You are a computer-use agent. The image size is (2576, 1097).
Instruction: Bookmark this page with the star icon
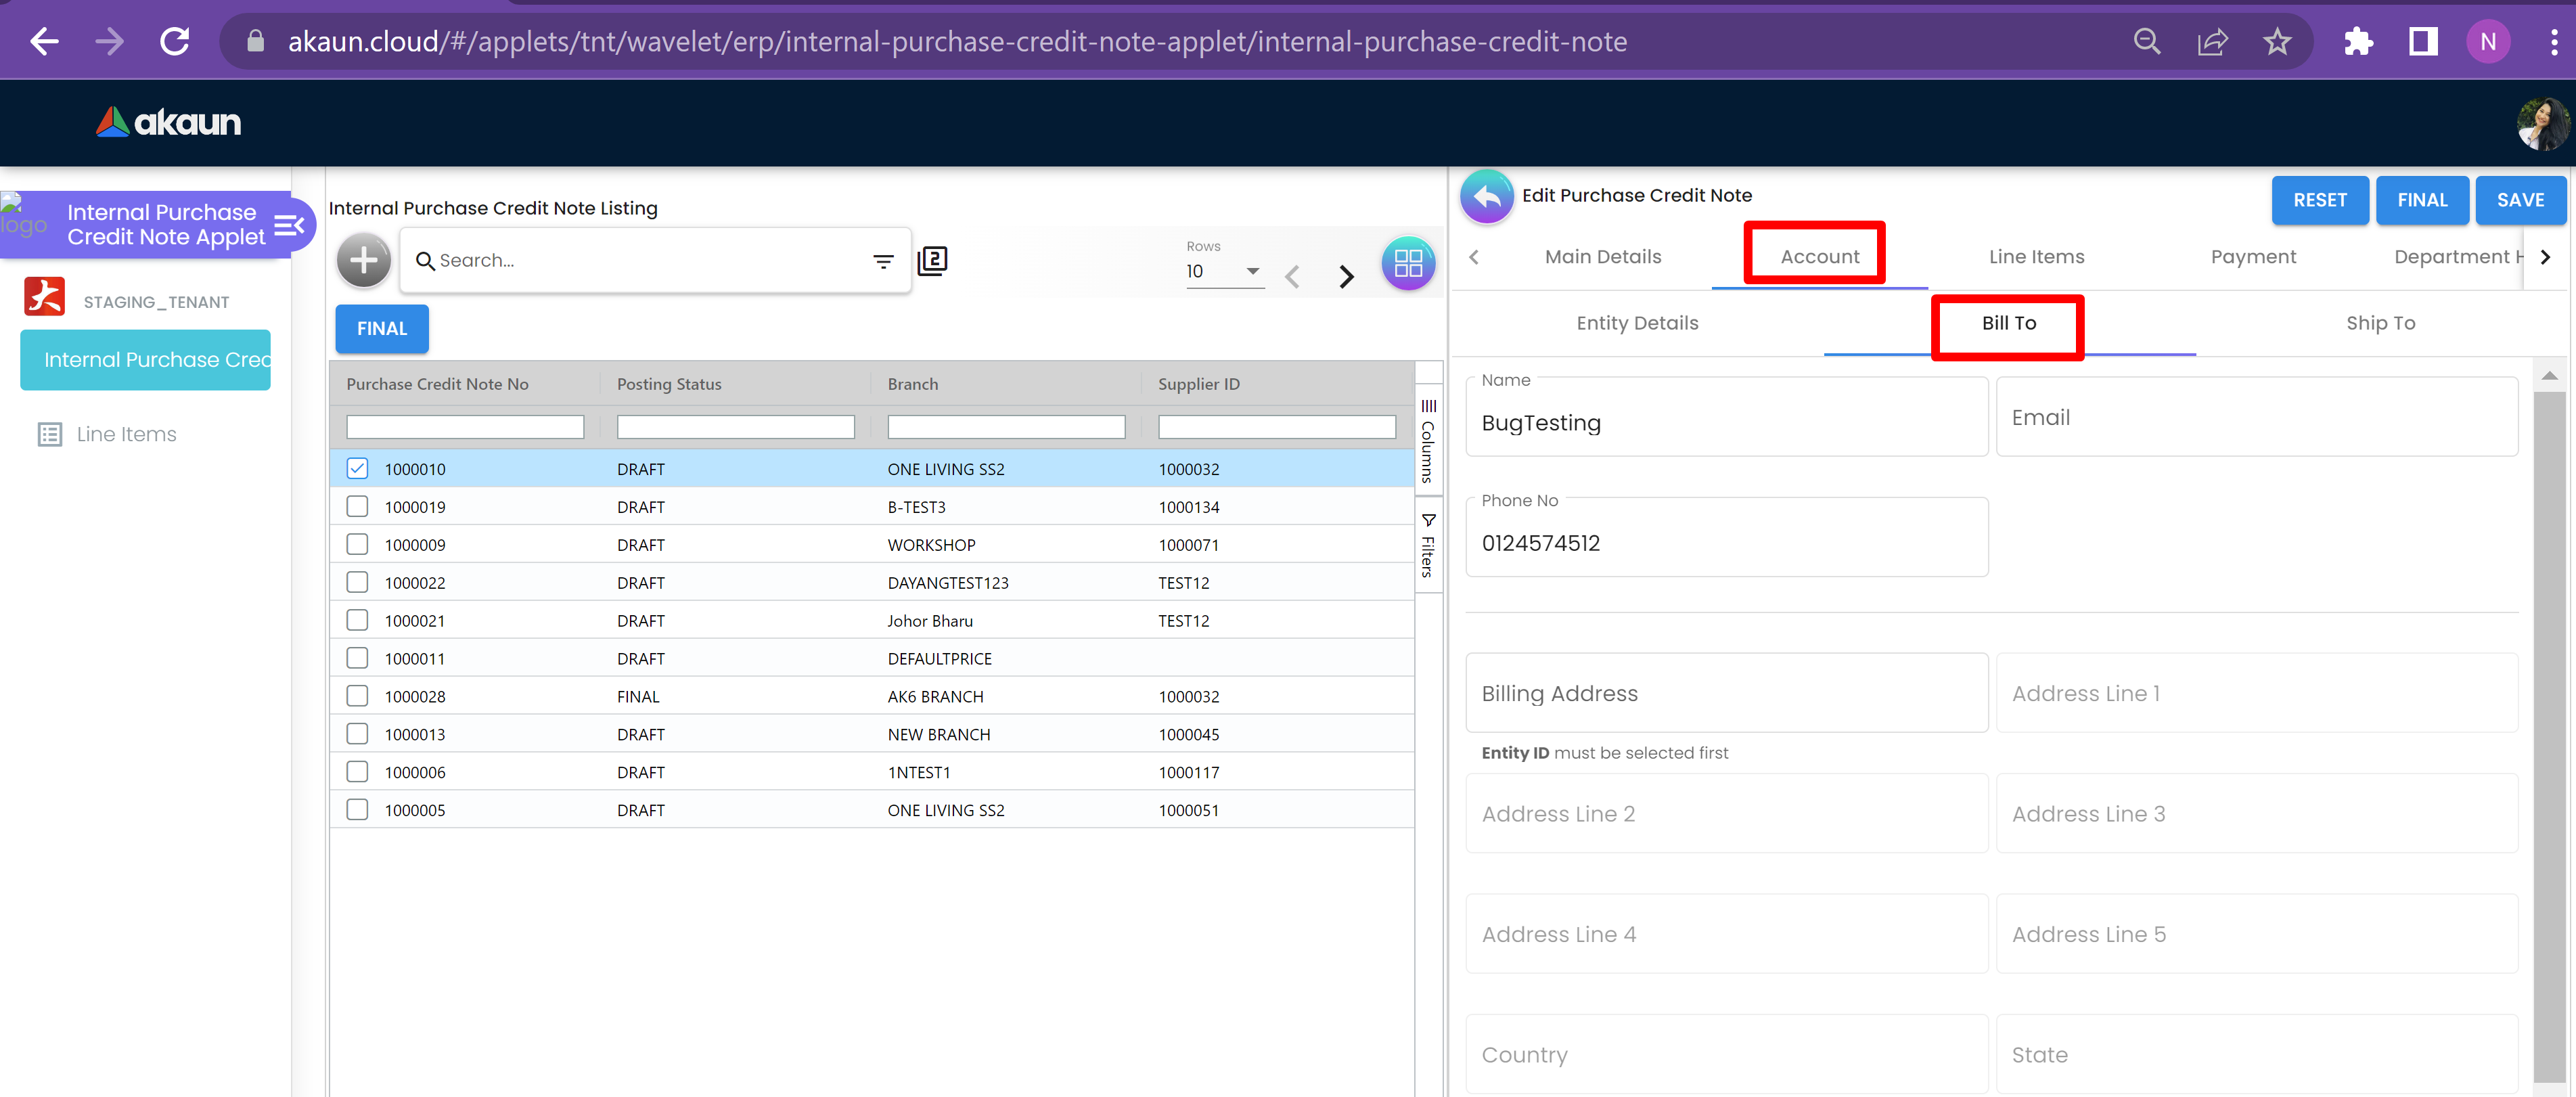[x=2277, y=42]
